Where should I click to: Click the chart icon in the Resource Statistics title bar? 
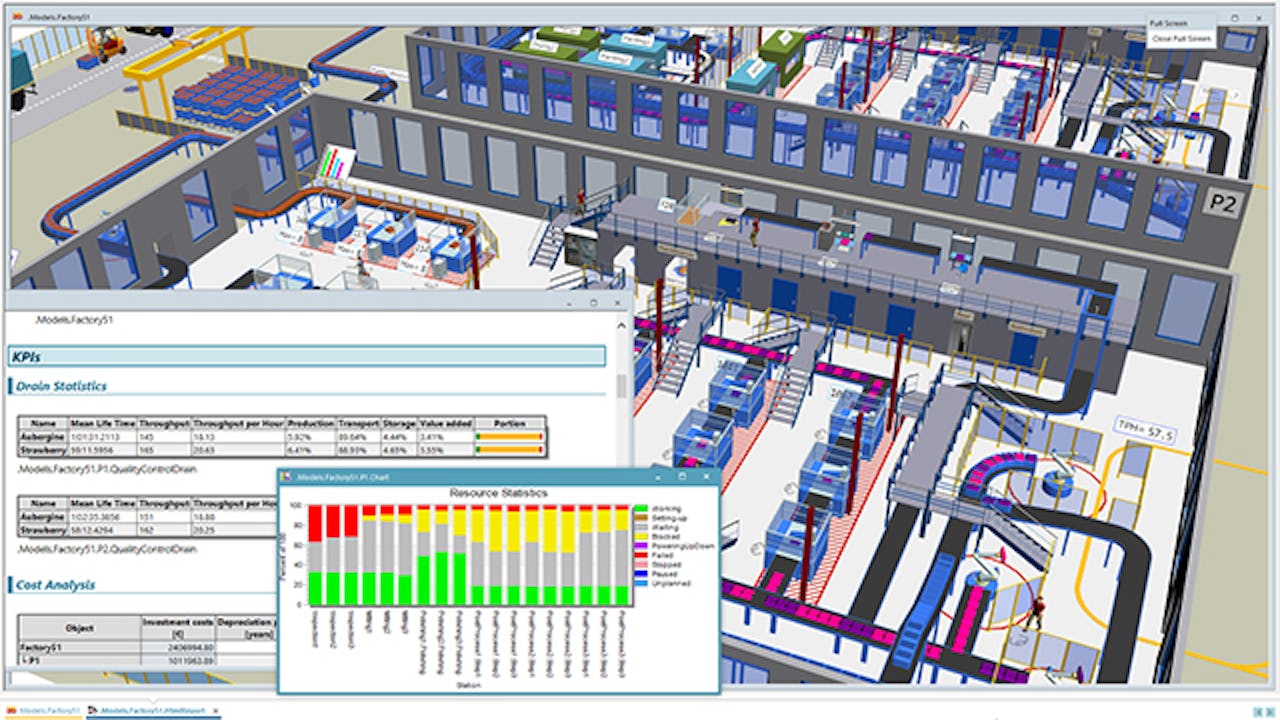(286, 478)
